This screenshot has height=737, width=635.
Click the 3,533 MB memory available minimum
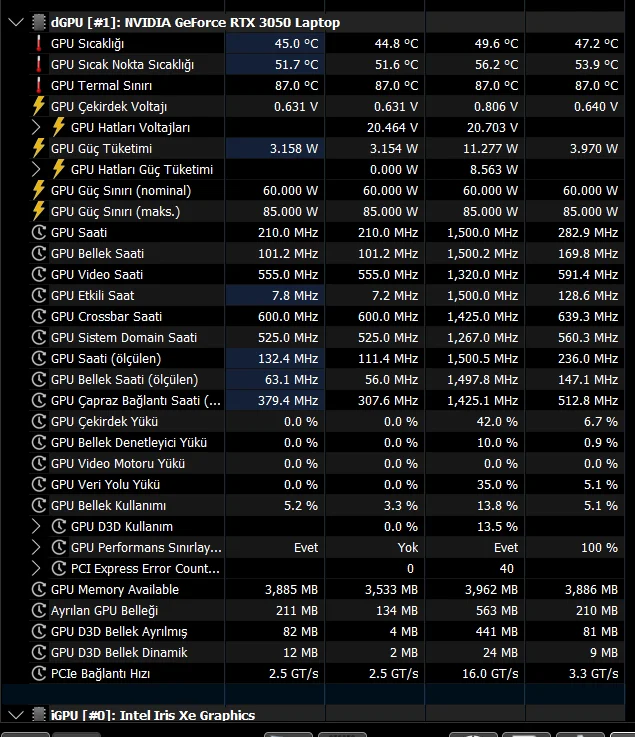(392, 589)
